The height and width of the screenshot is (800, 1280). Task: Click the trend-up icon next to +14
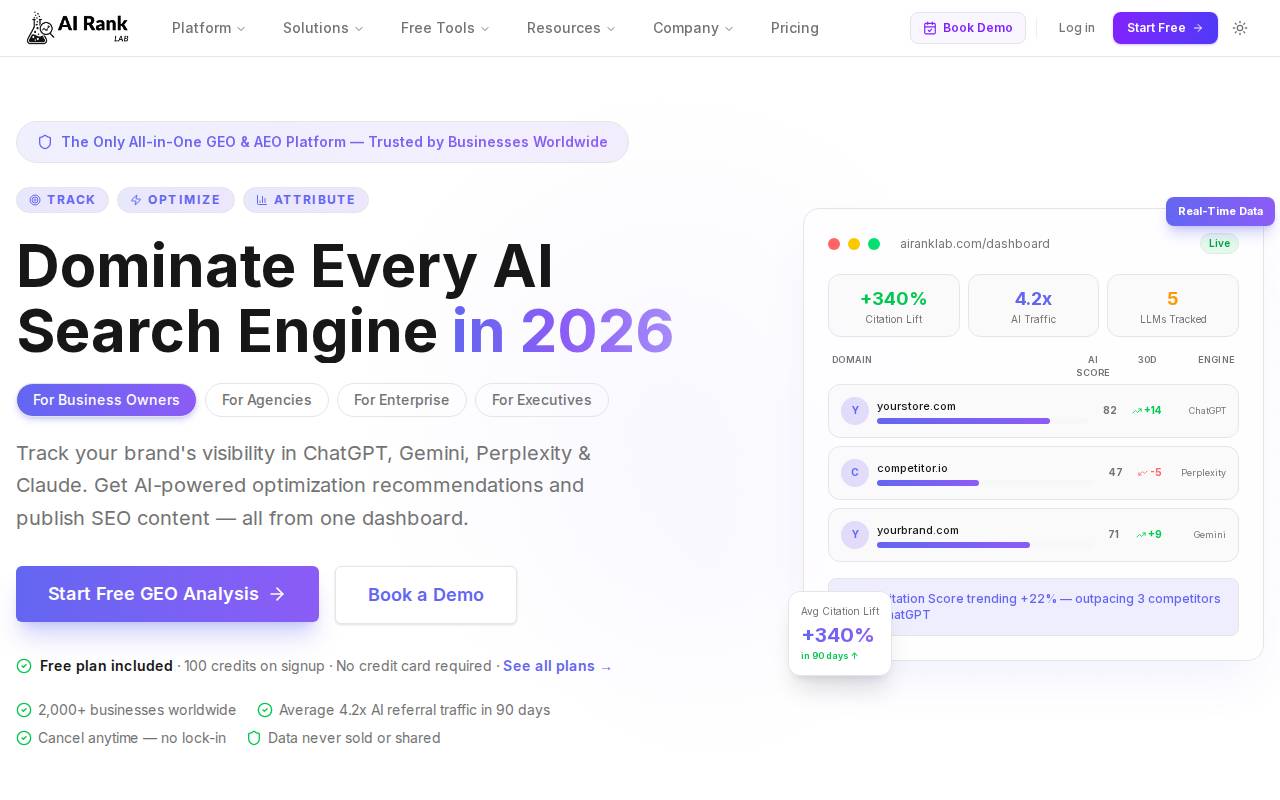1137,411
